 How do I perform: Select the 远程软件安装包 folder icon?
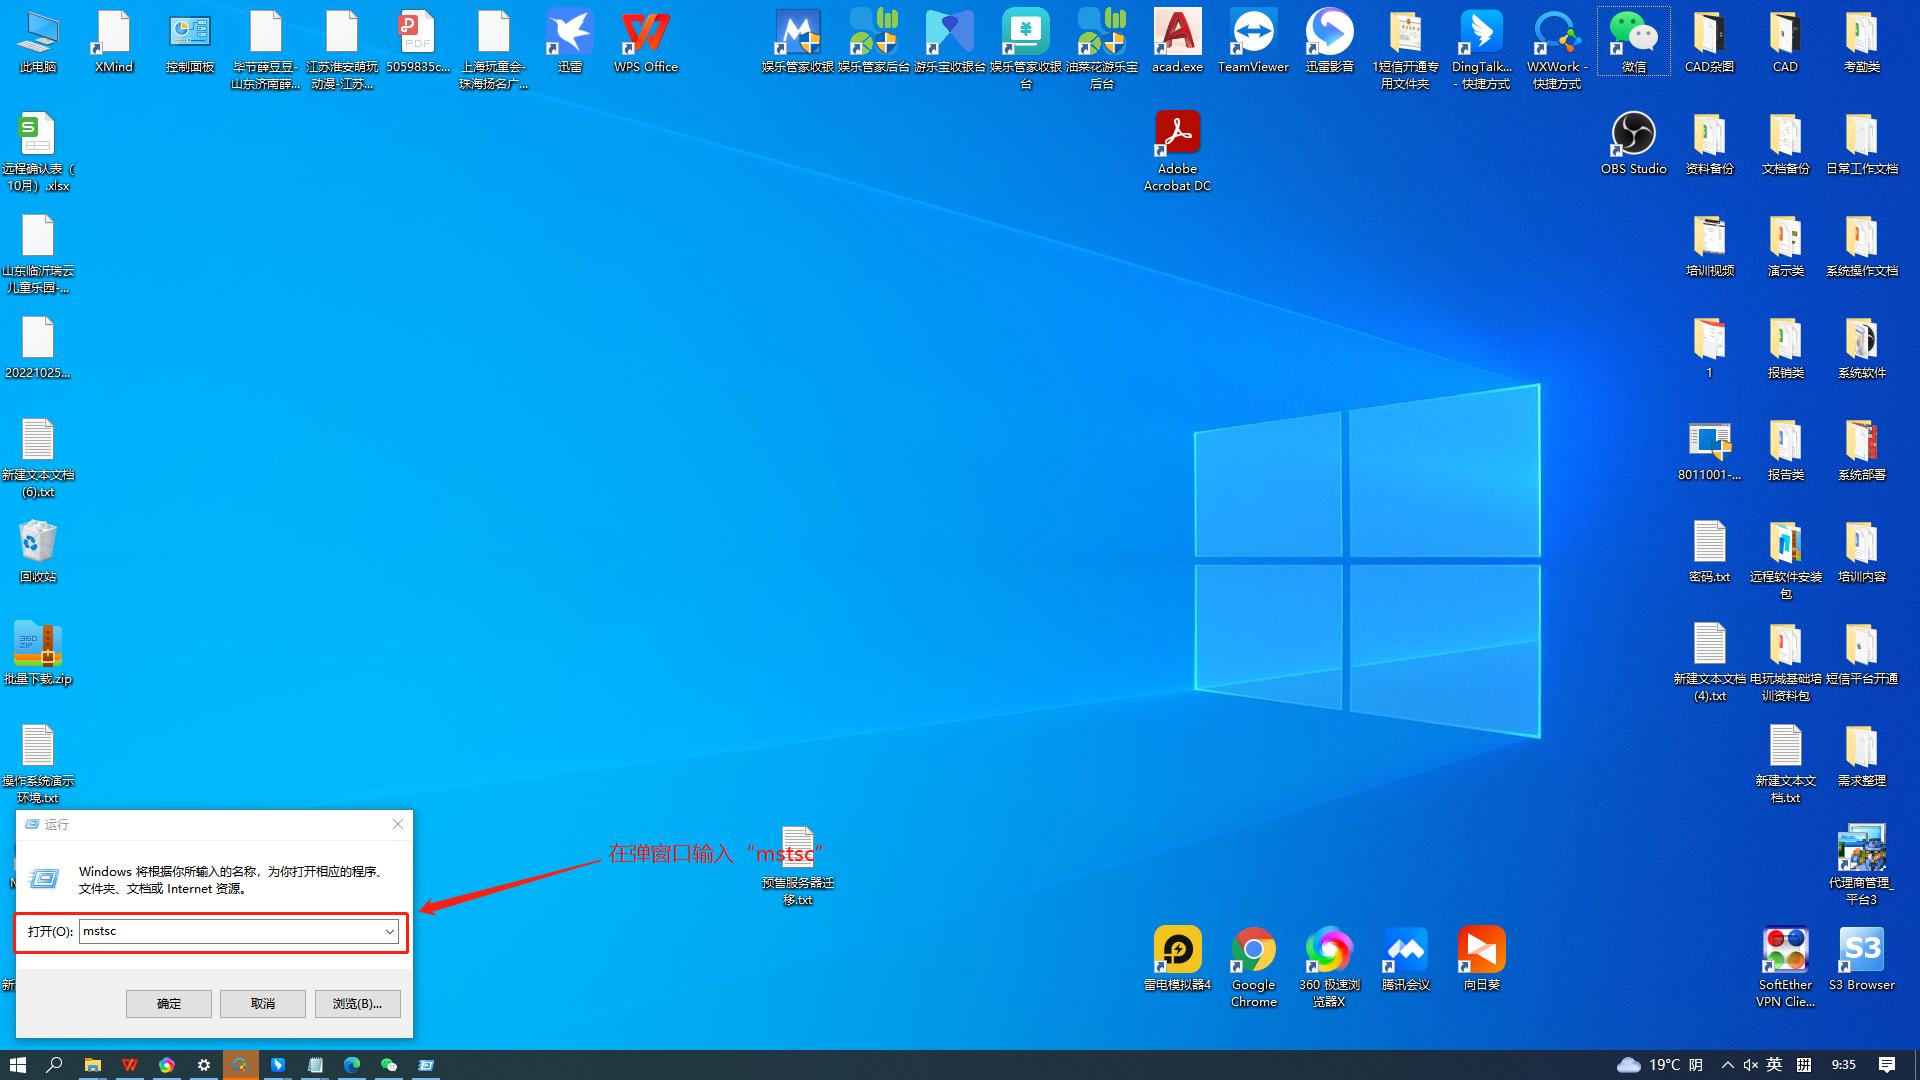[1786, 560]
